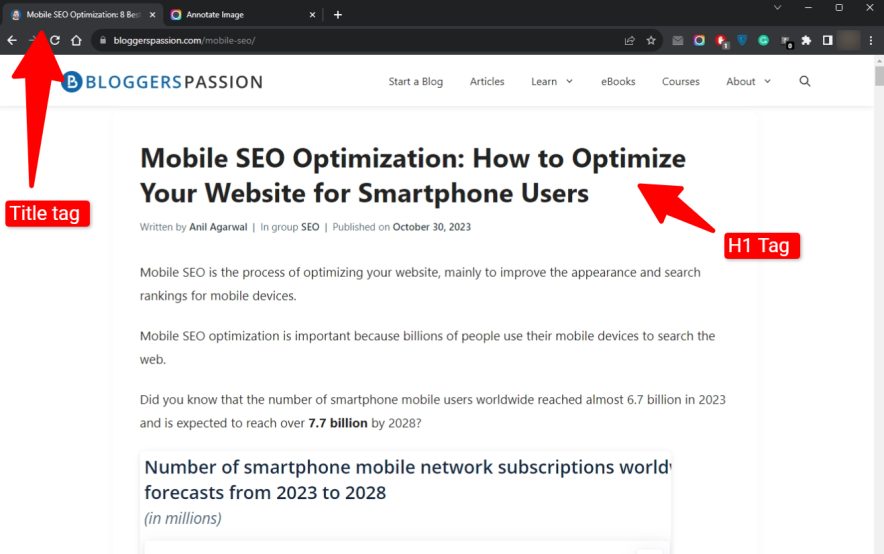Click the share page icon in address bar

click(629, 41)
